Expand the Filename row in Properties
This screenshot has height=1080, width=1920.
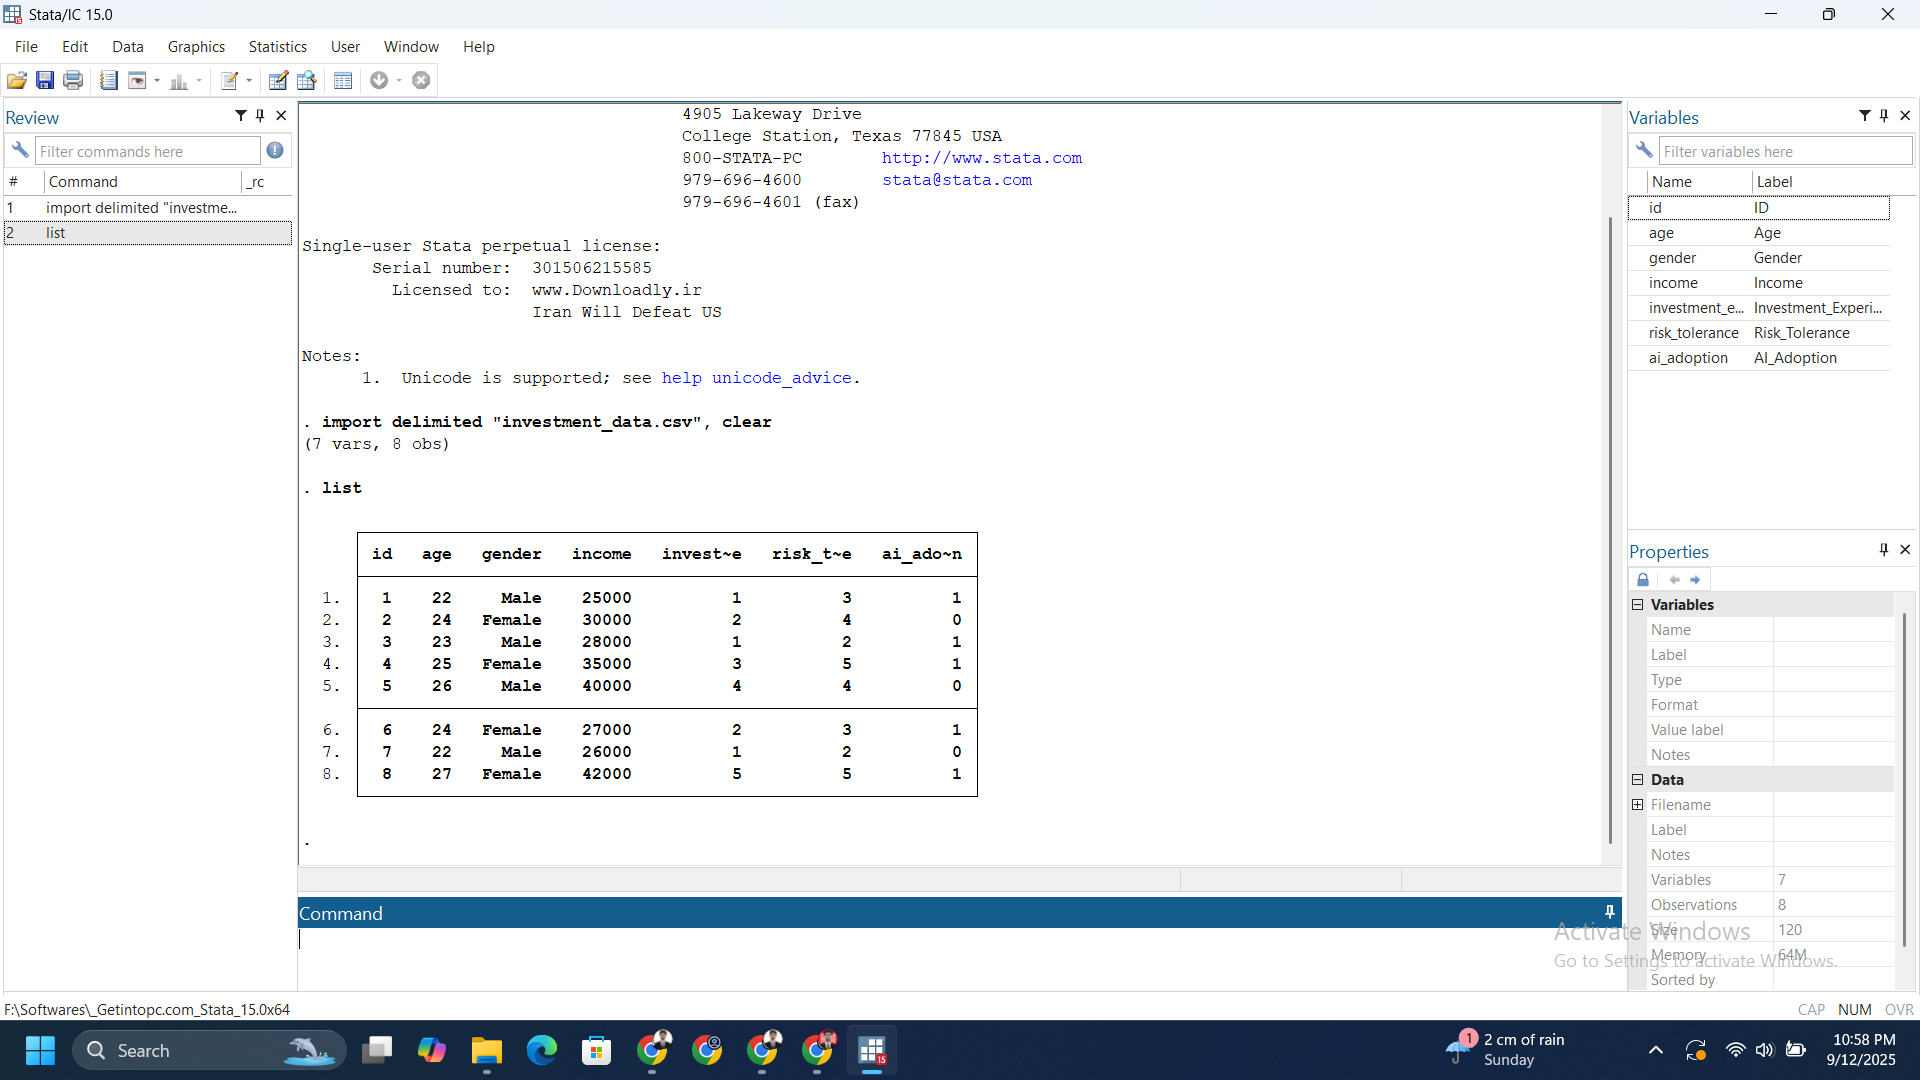(x=1638, y=805)
